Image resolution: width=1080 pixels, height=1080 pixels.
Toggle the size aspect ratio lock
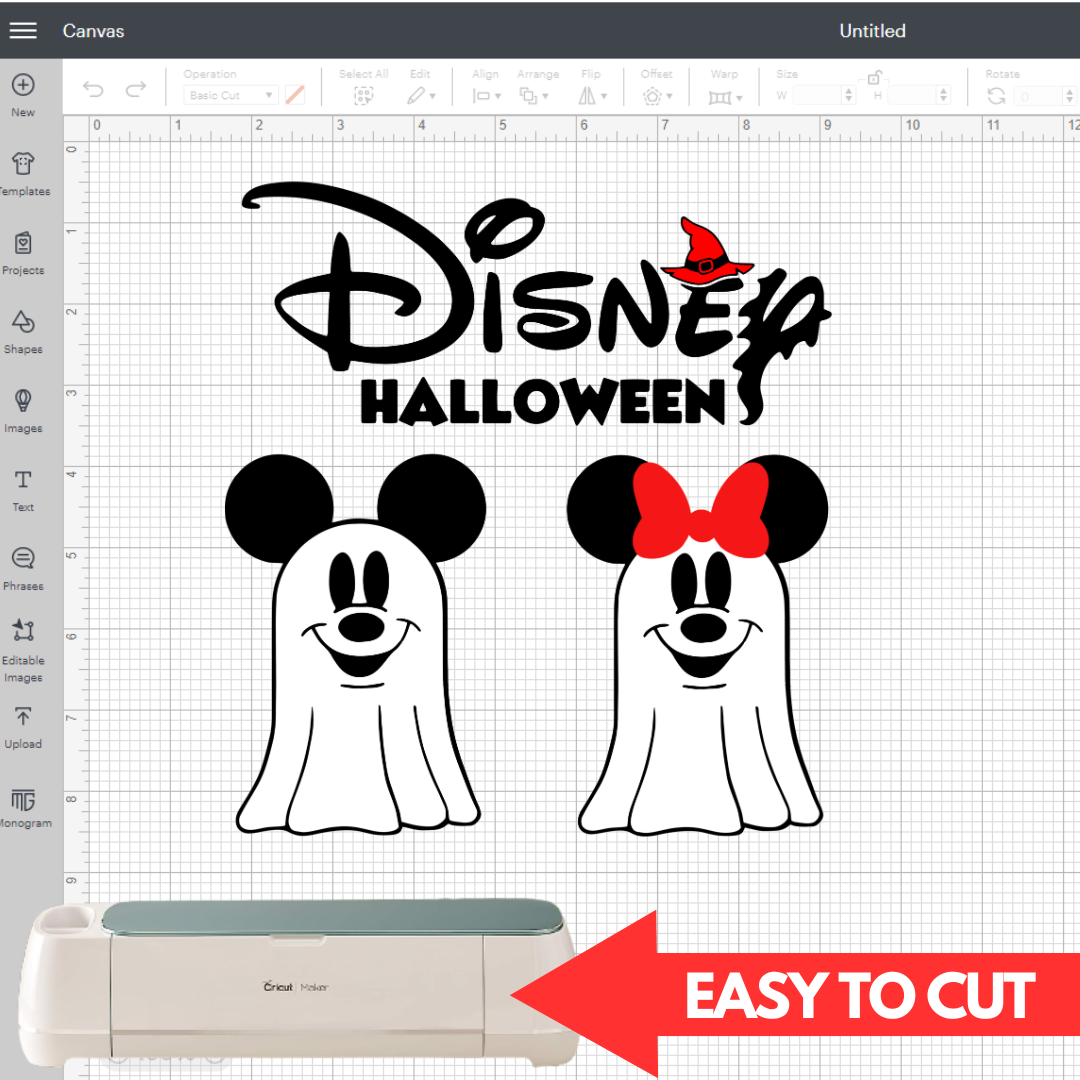[x=875, y=76]
